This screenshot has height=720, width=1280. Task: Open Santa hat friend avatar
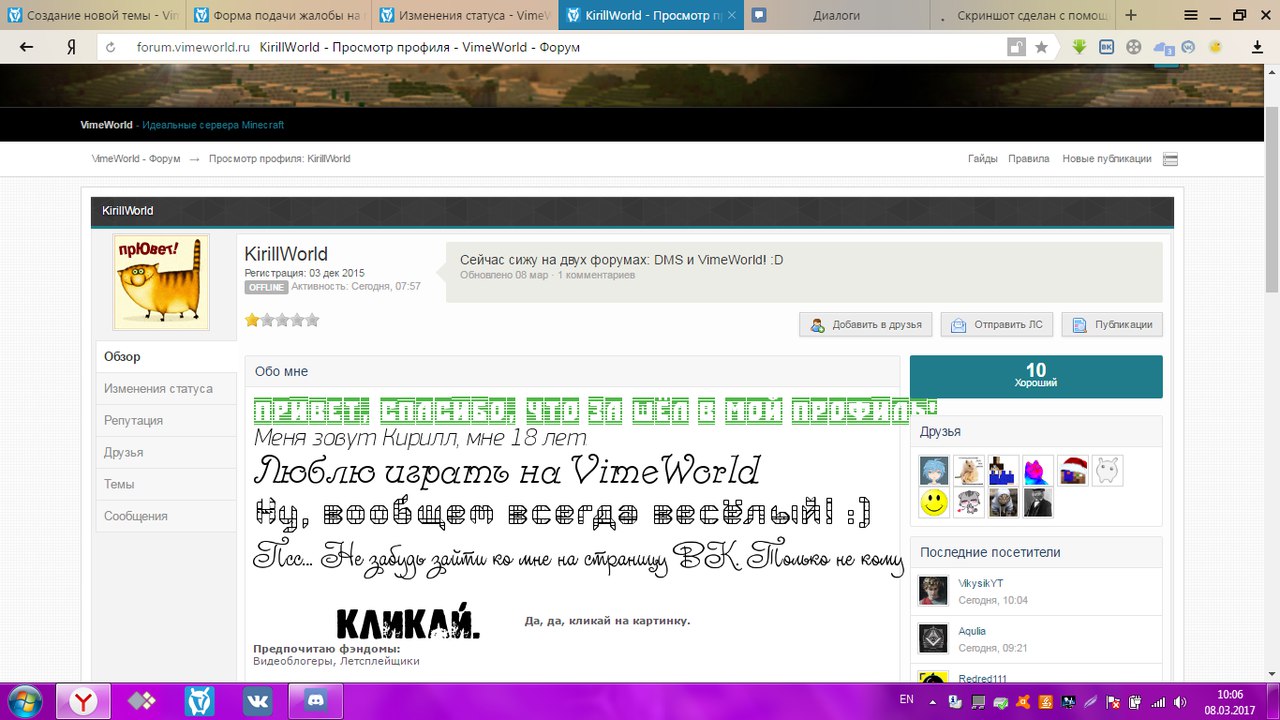(1073, 471)
